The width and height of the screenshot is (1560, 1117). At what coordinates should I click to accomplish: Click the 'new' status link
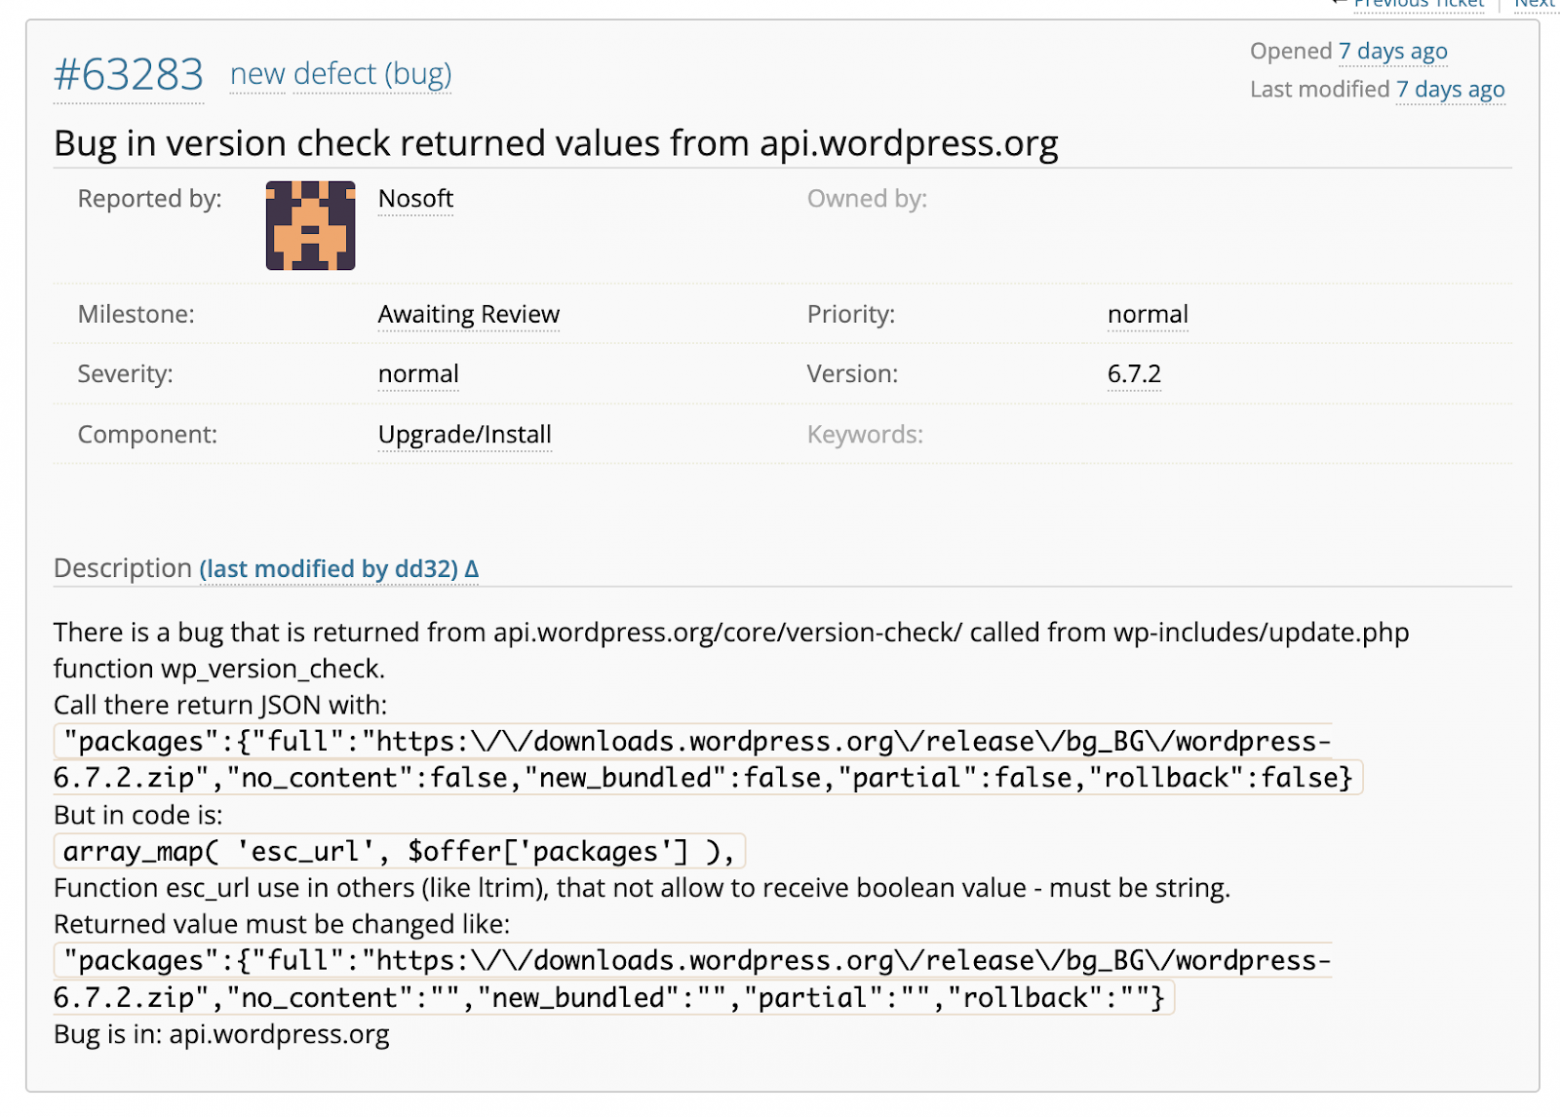(x=257, y=74)
